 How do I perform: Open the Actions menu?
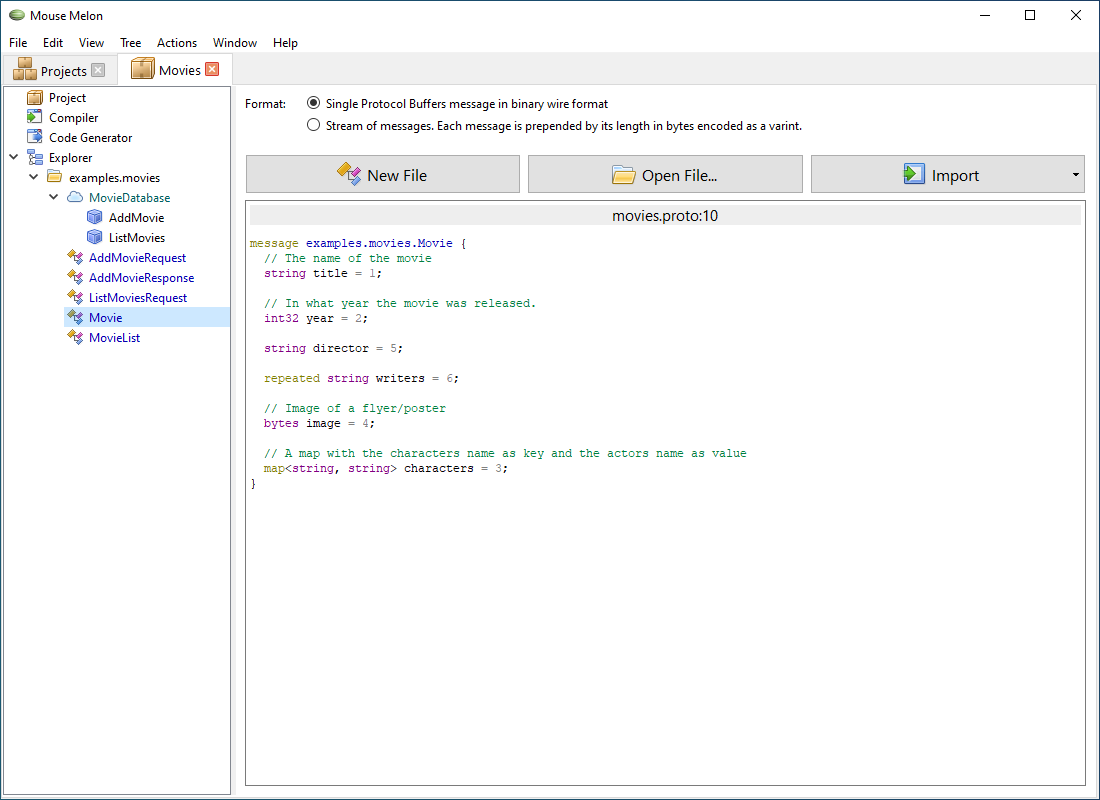point(177,43)
